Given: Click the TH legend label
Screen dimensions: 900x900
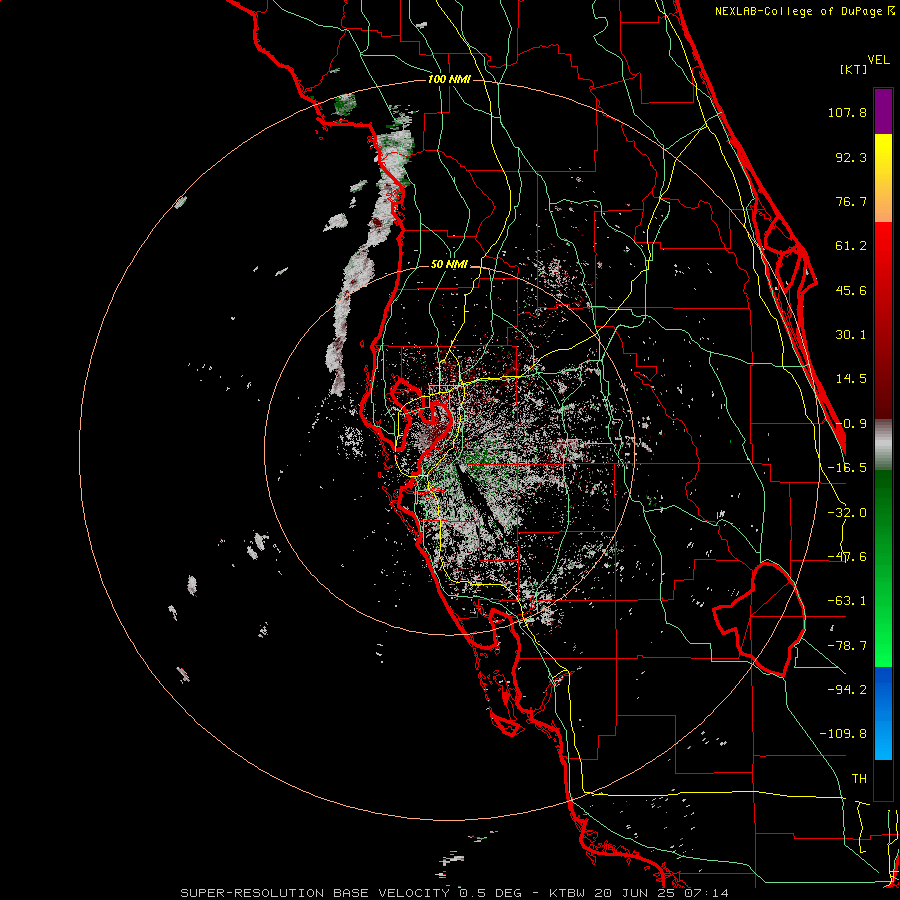Looking at the screenshot, I should 859,778.
